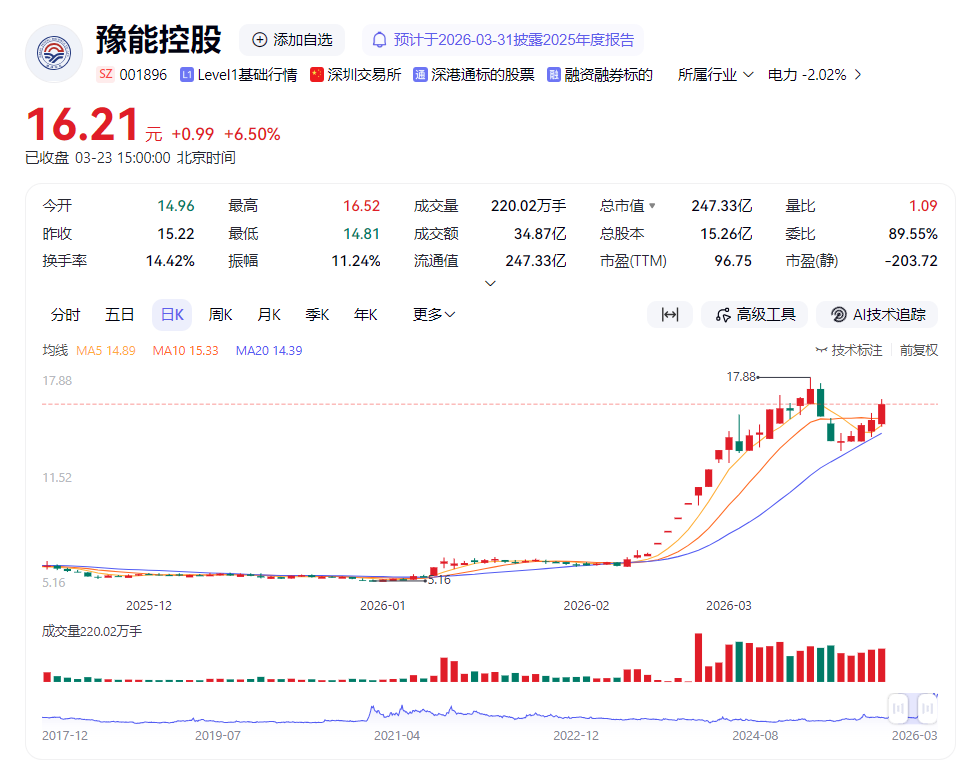This screenshot has height=772, width=966.
Task: Toggle the 总市值 dropdown triangle
Action: (x=652, y=206)
